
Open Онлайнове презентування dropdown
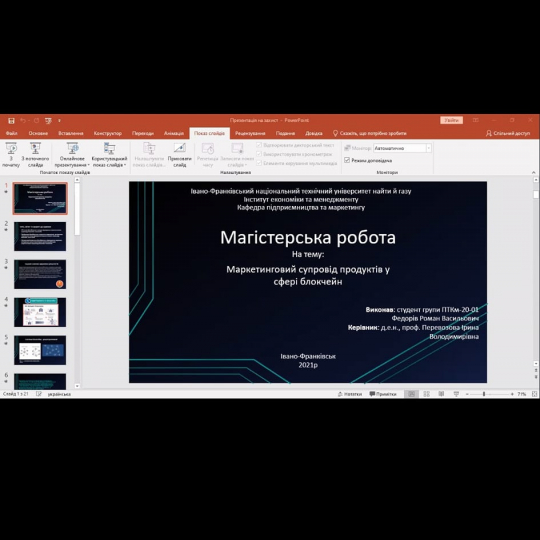pyautogui.click(x=72, y=155)
